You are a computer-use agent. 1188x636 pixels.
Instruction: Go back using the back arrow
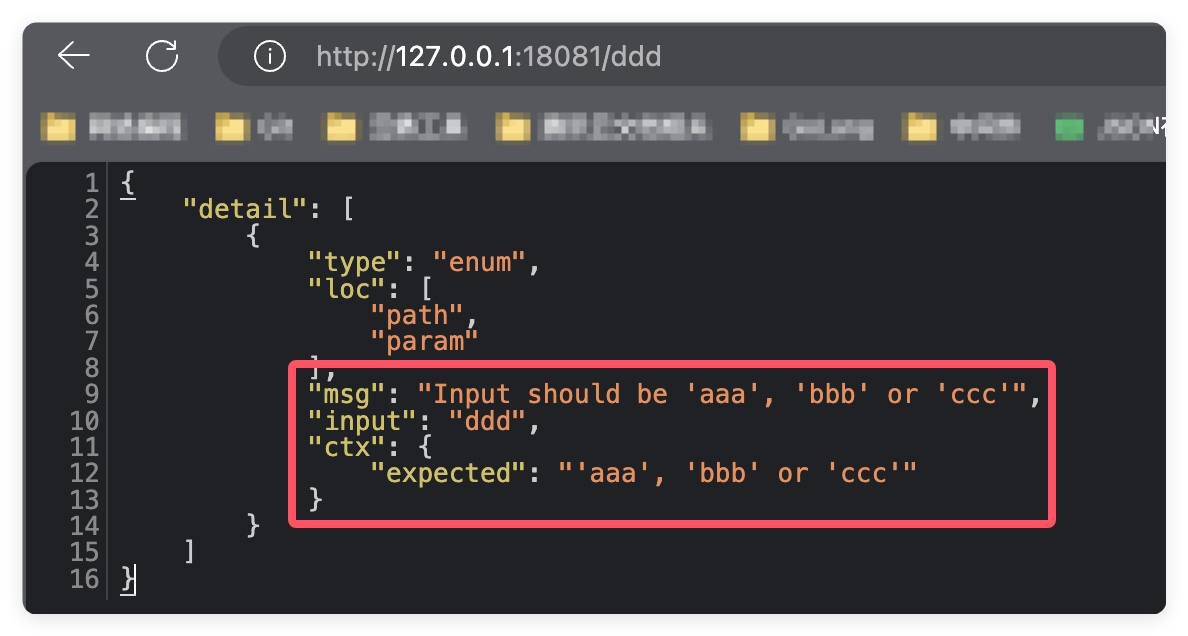point(74,56)
